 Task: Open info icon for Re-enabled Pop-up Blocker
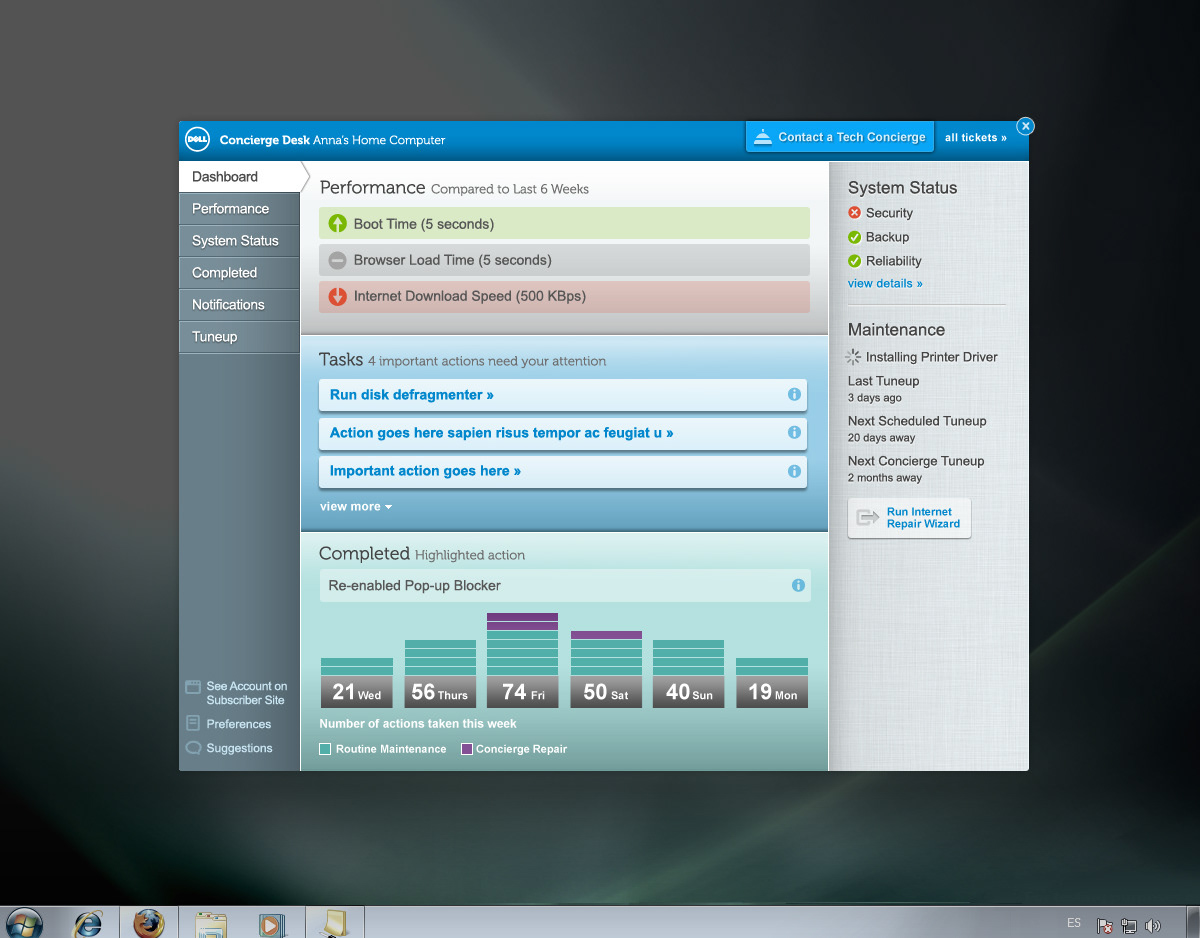point(798,585)
